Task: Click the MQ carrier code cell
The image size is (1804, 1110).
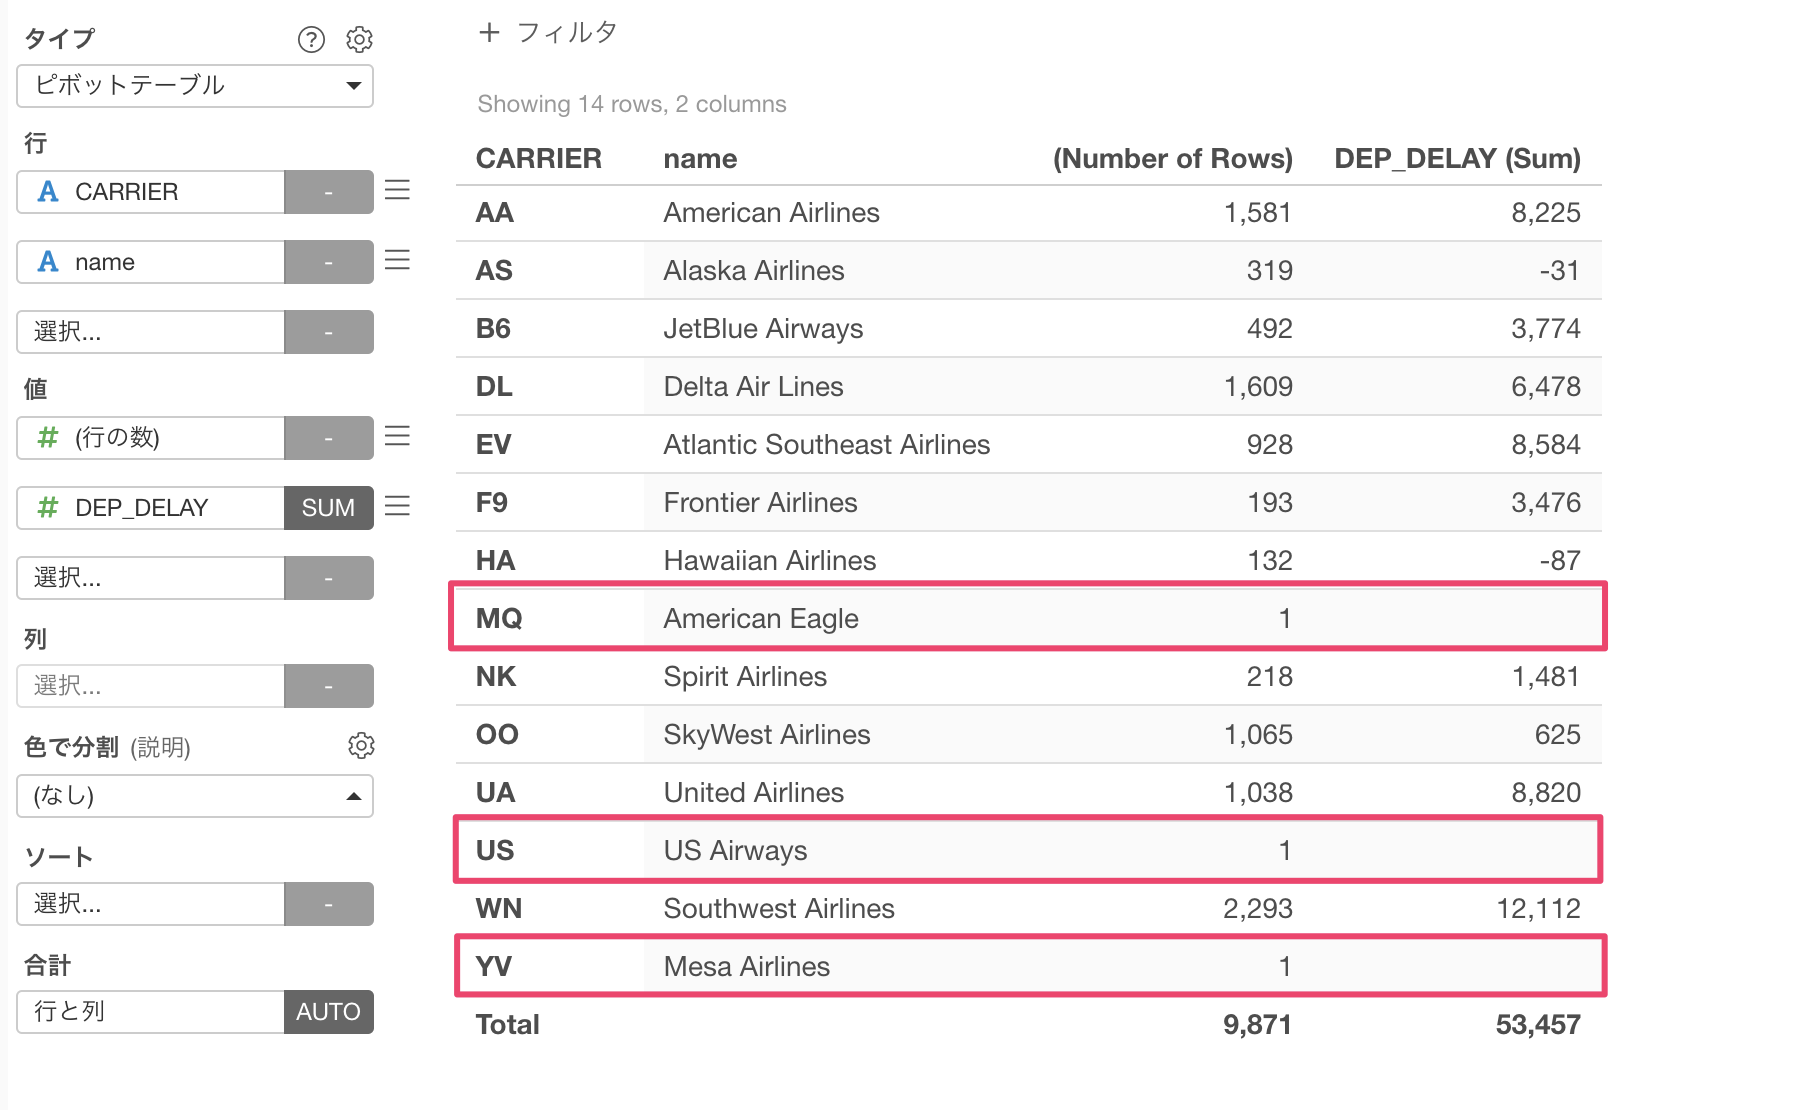Action: (x=499, y=619)
